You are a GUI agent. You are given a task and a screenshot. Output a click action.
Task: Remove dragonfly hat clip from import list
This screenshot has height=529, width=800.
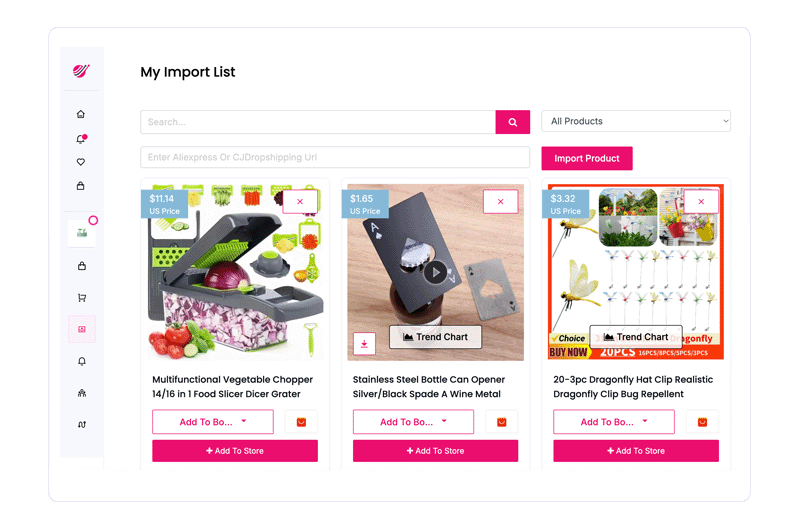[x=701, y=201]
